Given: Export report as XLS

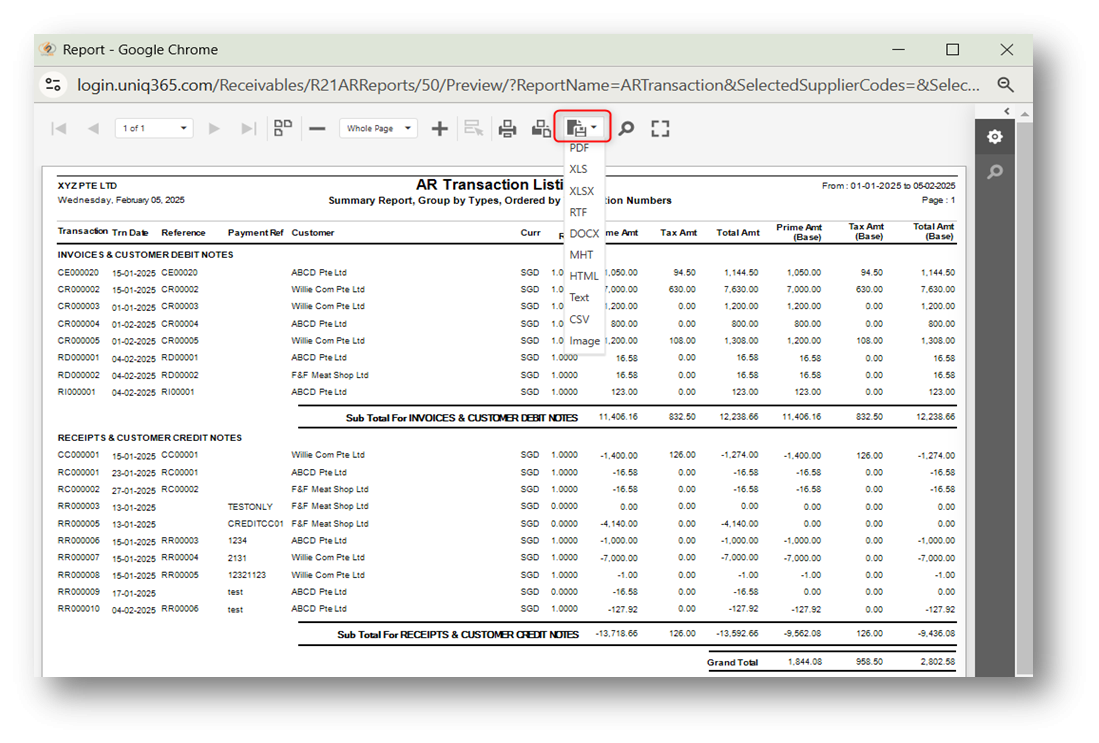Looking at the screenshot, I should (x=578, y=169).
